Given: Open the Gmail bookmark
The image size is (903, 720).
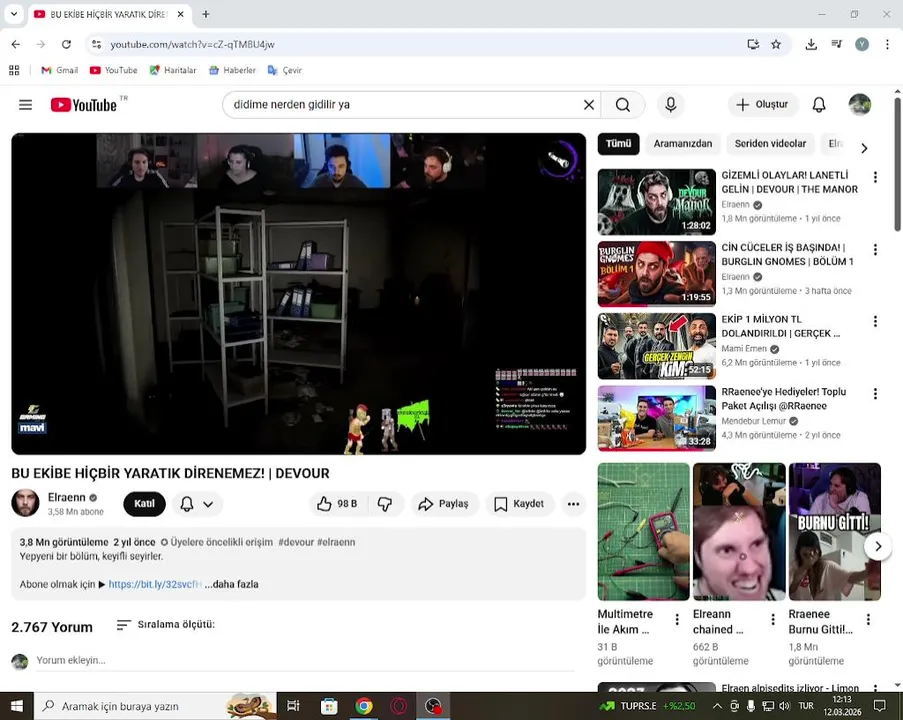Looking at the screenshot, I should click(x=59, y=70).
